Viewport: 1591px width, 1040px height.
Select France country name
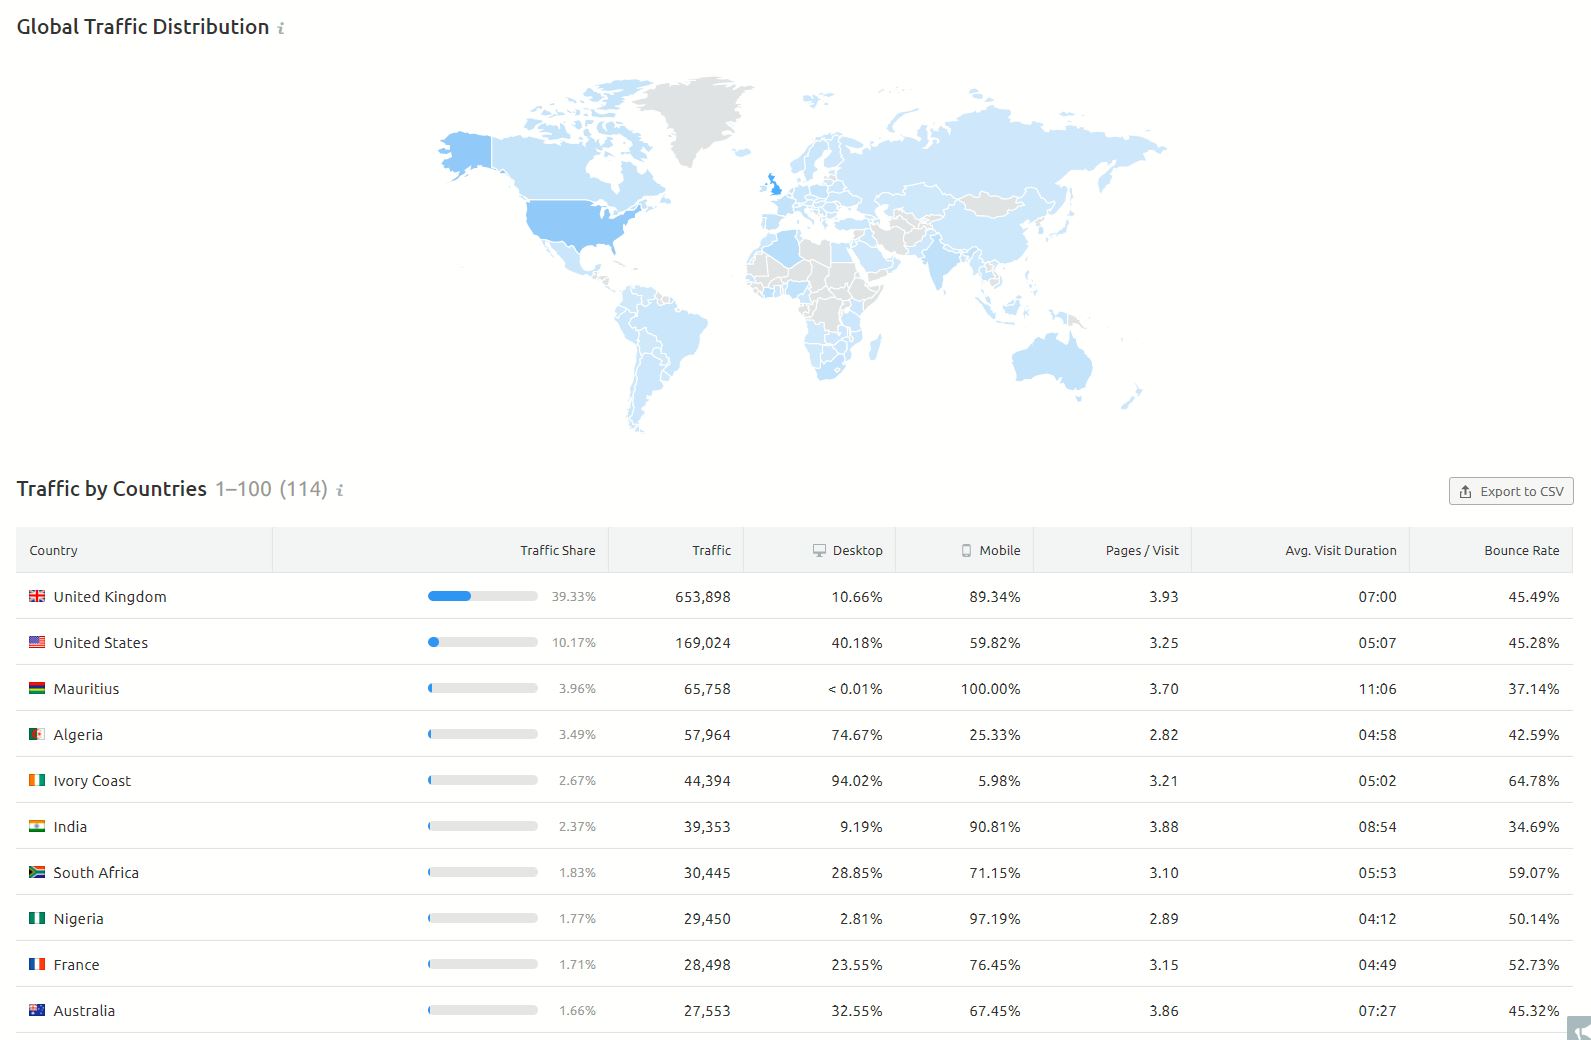click(76, 965)
